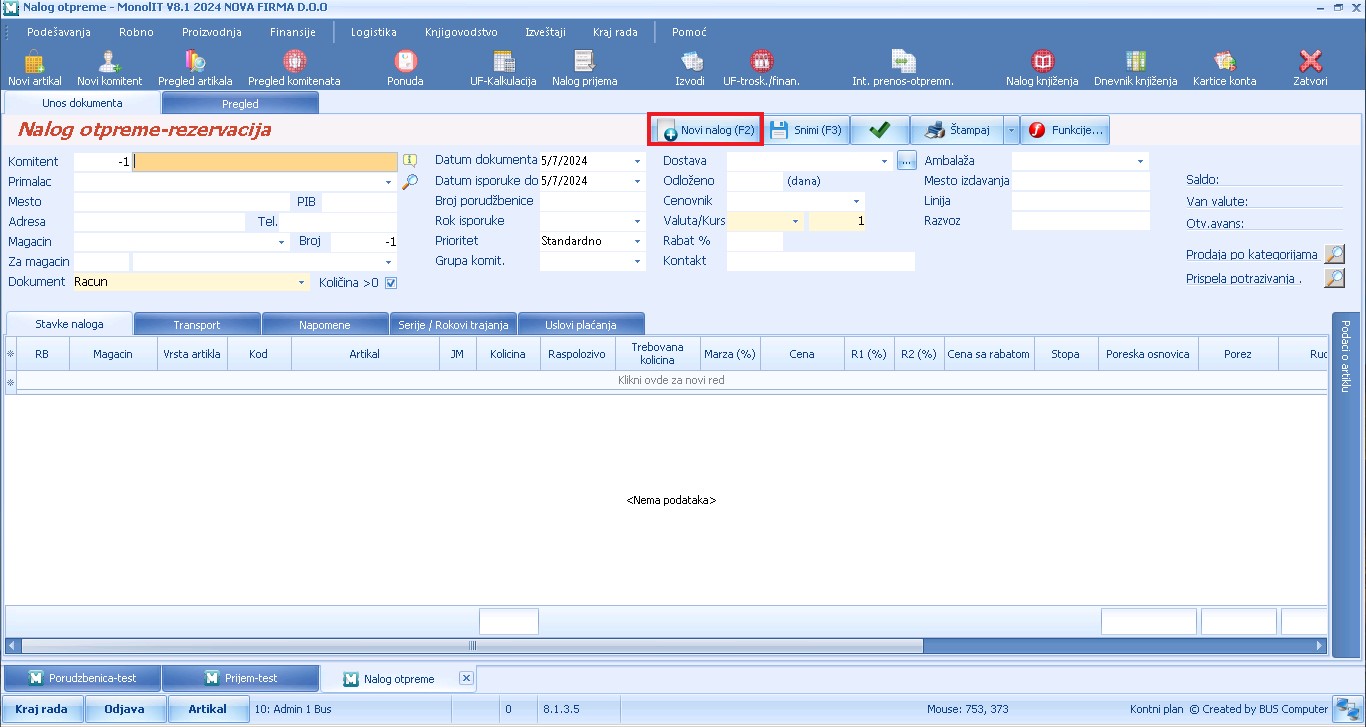Open the Magacin dropdown
Viewport: 1366px width, 727px height.
coord(282,242)
